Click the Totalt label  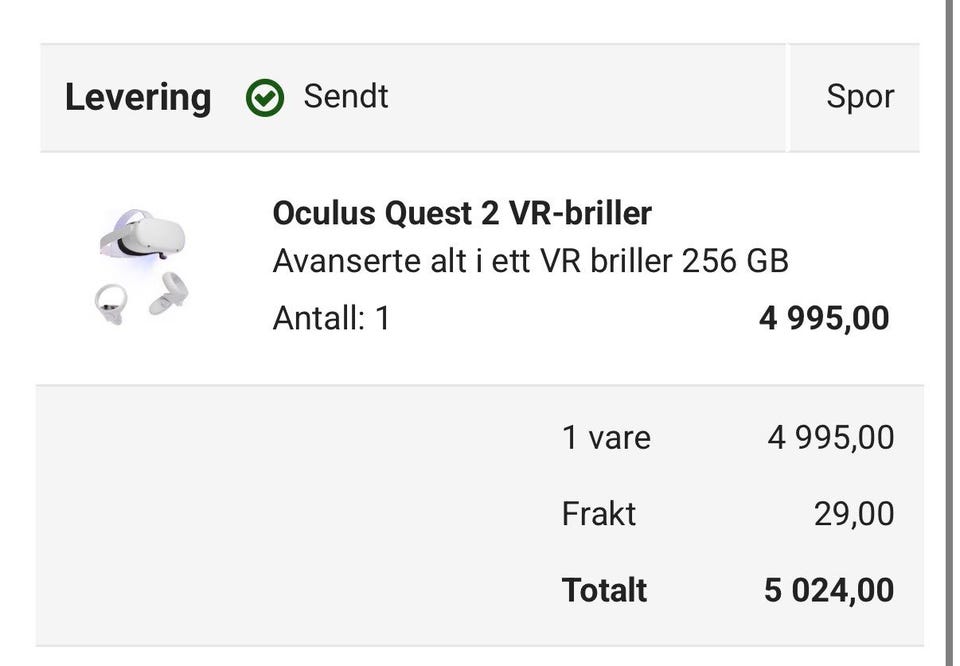[604, 591]
